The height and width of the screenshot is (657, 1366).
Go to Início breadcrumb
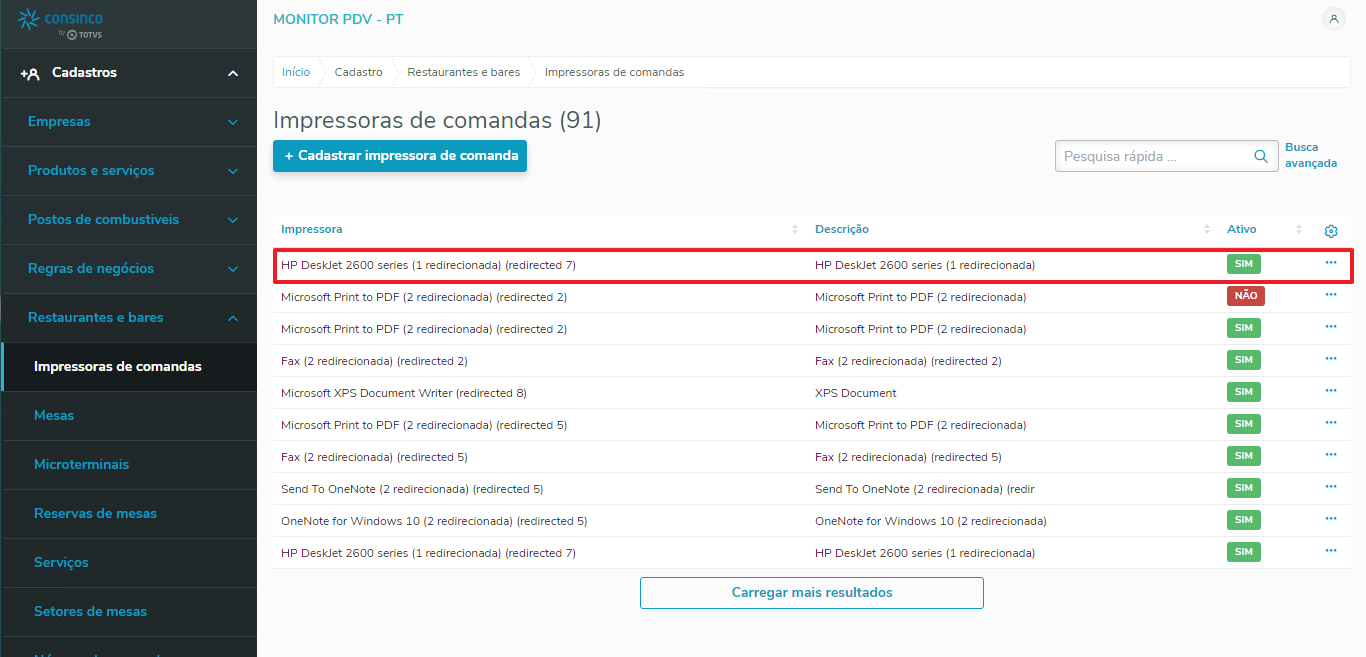click(x=296, y=72)
